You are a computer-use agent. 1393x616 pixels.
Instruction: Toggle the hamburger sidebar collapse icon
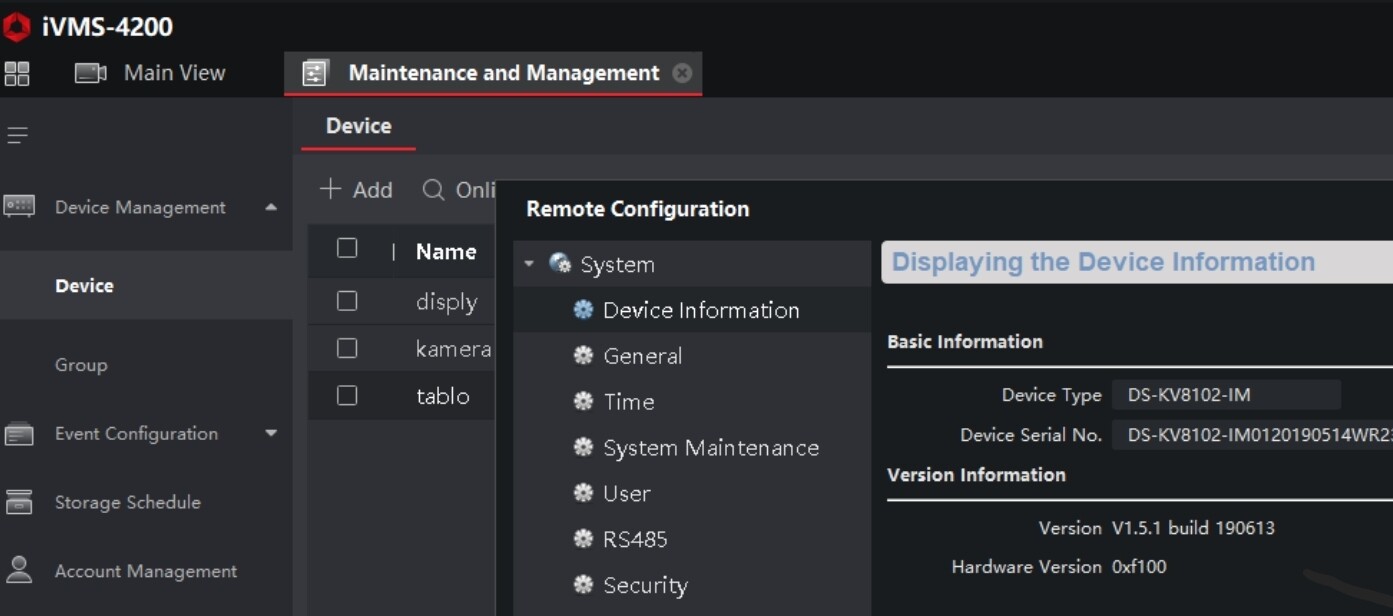pos(17,135)
